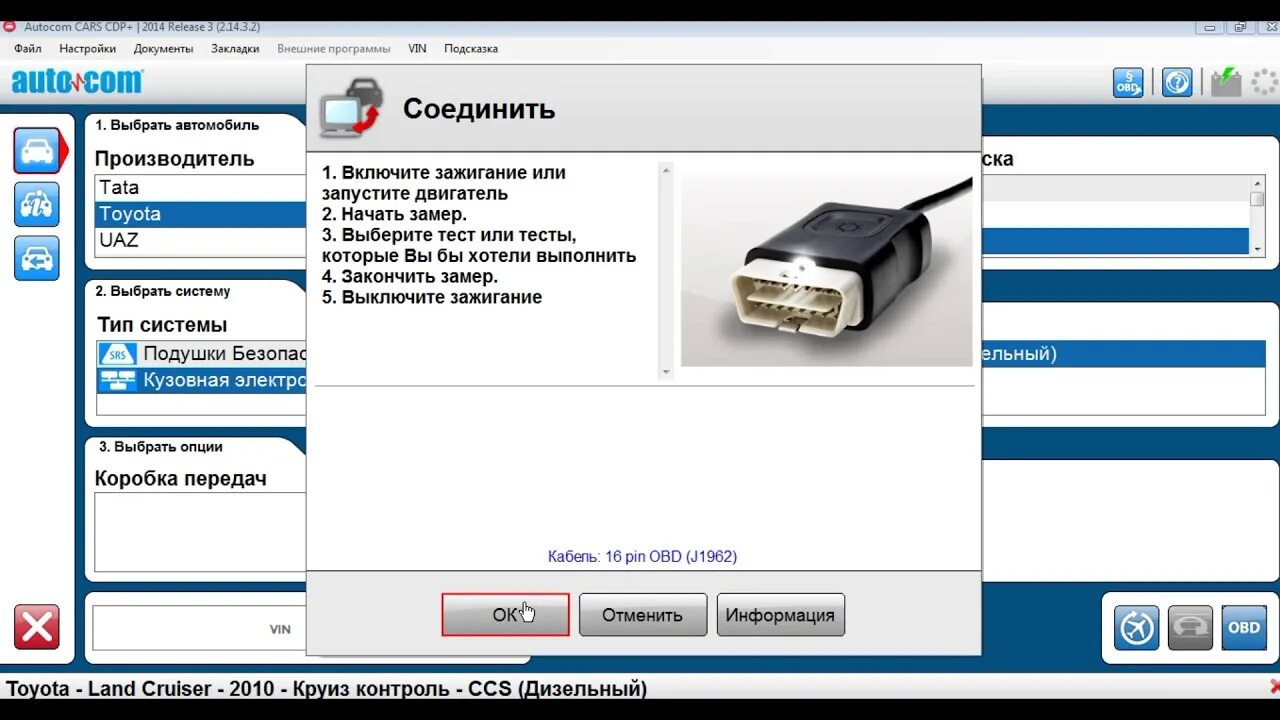The width and height of the screenshot is (1280, 720).
Task: Click the body electronics system icon
Action: [x=118, y=381]
